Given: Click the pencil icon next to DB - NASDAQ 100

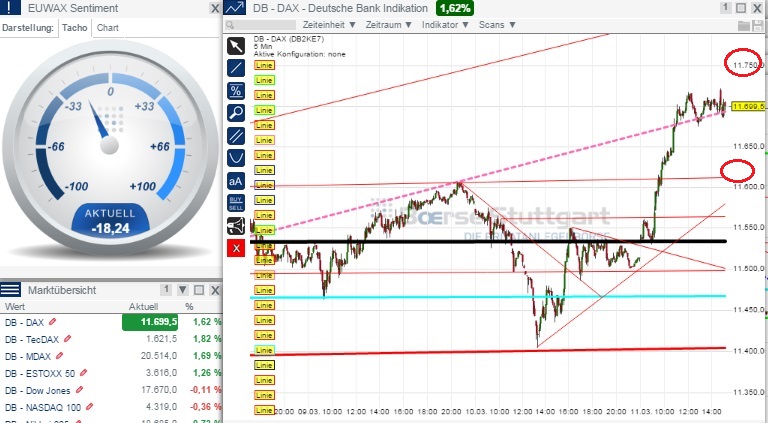Looking at the screenshot, I should tap(90, 407).
